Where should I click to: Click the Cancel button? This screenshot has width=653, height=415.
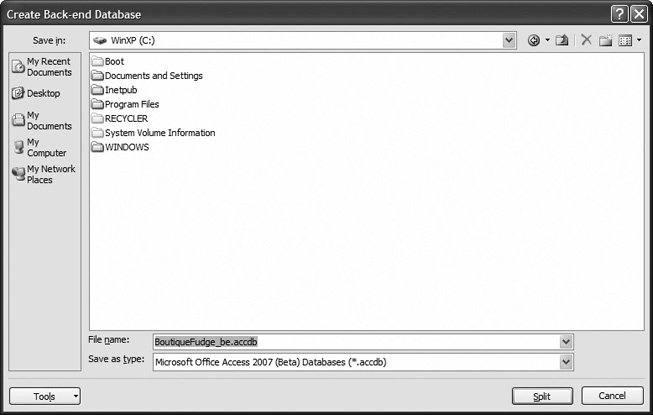[x=612, y=395]
